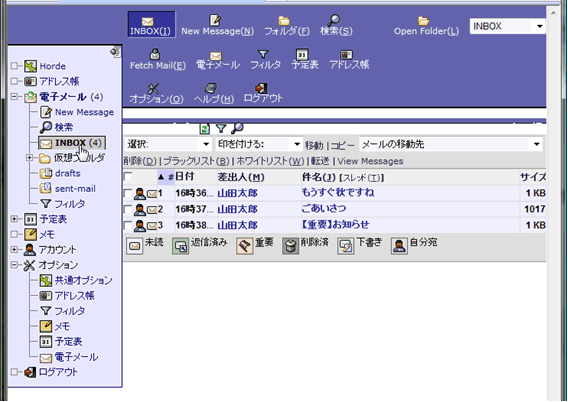This screenshot has width=568, height=402.
Task: Click the View Messages link
Action: tap(370, 161)
